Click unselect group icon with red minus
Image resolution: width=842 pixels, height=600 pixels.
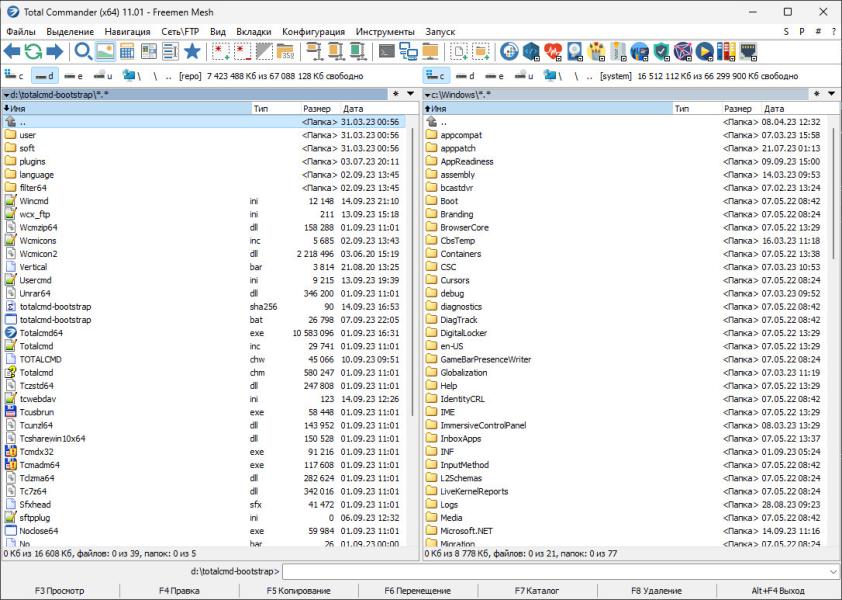[x=243, y=52]
